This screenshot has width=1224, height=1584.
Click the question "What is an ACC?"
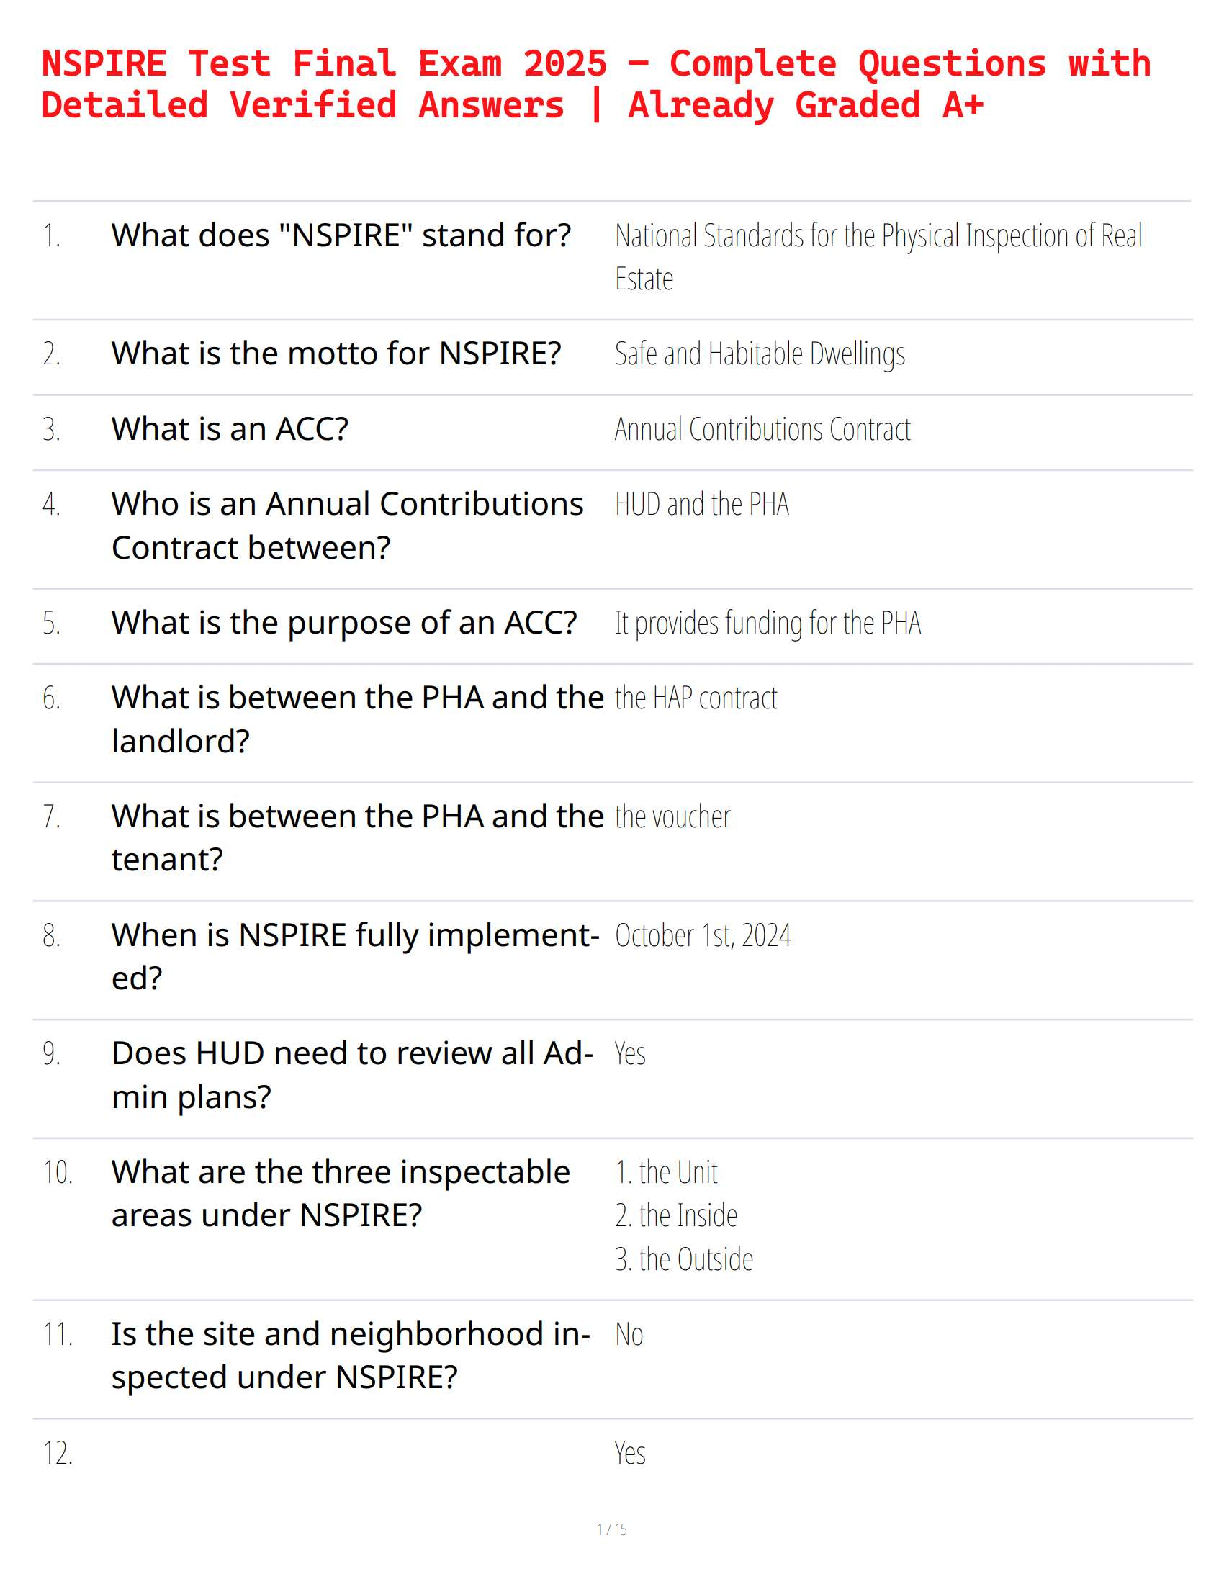point(230,429)
